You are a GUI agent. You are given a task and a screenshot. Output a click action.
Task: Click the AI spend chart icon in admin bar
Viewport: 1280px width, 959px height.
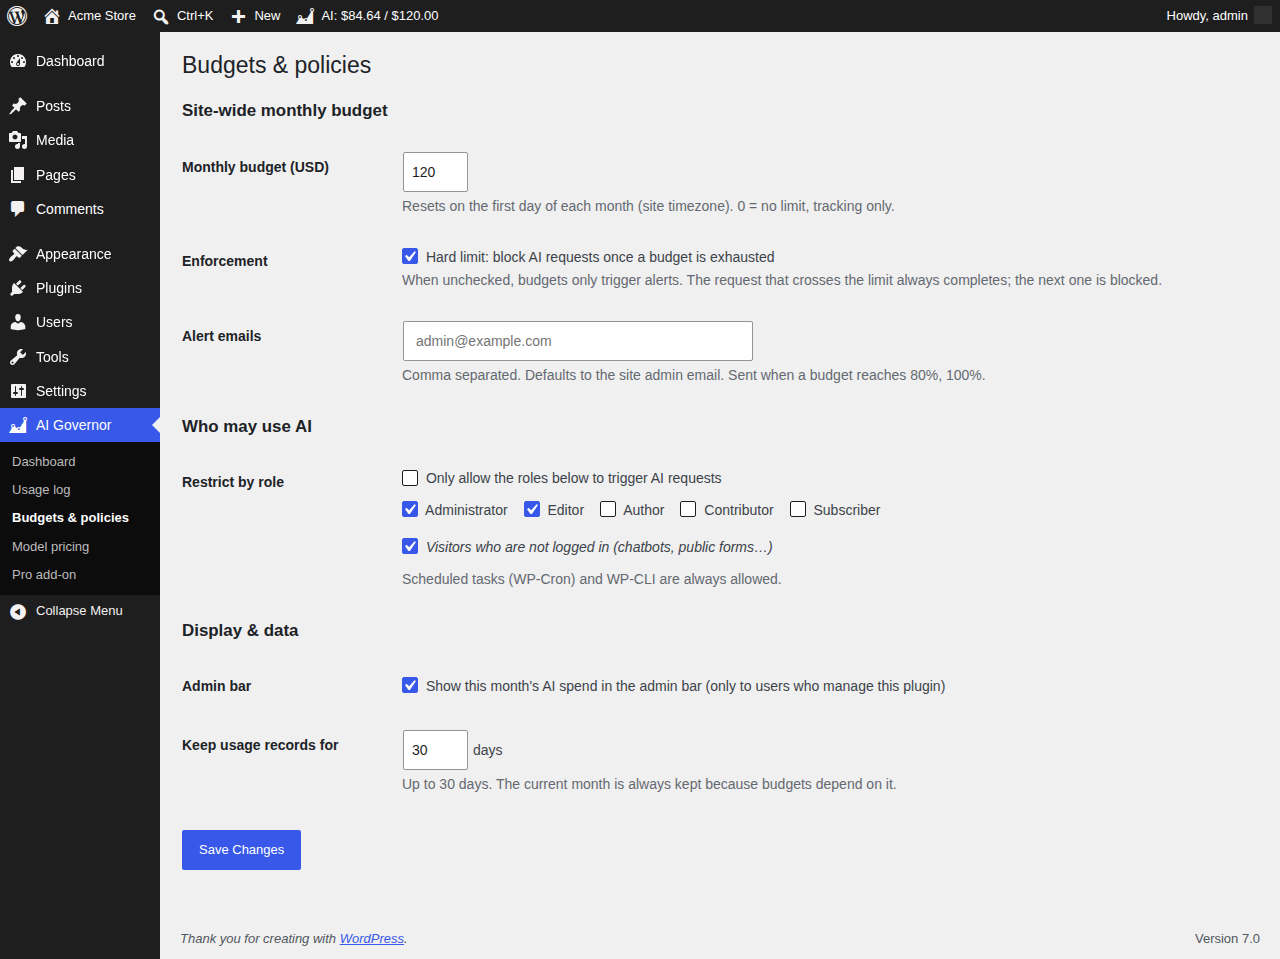pos(305,16)
